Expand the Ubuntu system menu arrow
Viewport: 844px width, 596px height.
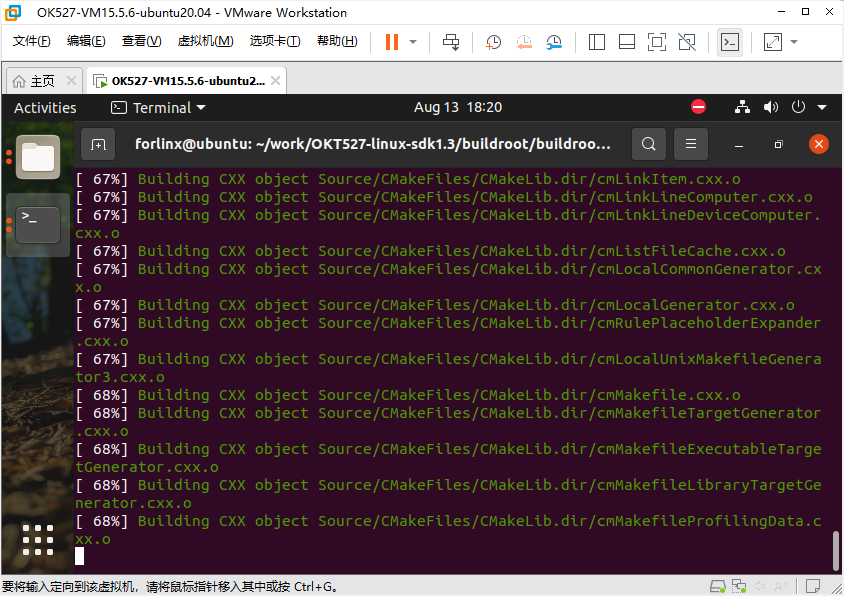pyautogui.click(x=822, y=108)
